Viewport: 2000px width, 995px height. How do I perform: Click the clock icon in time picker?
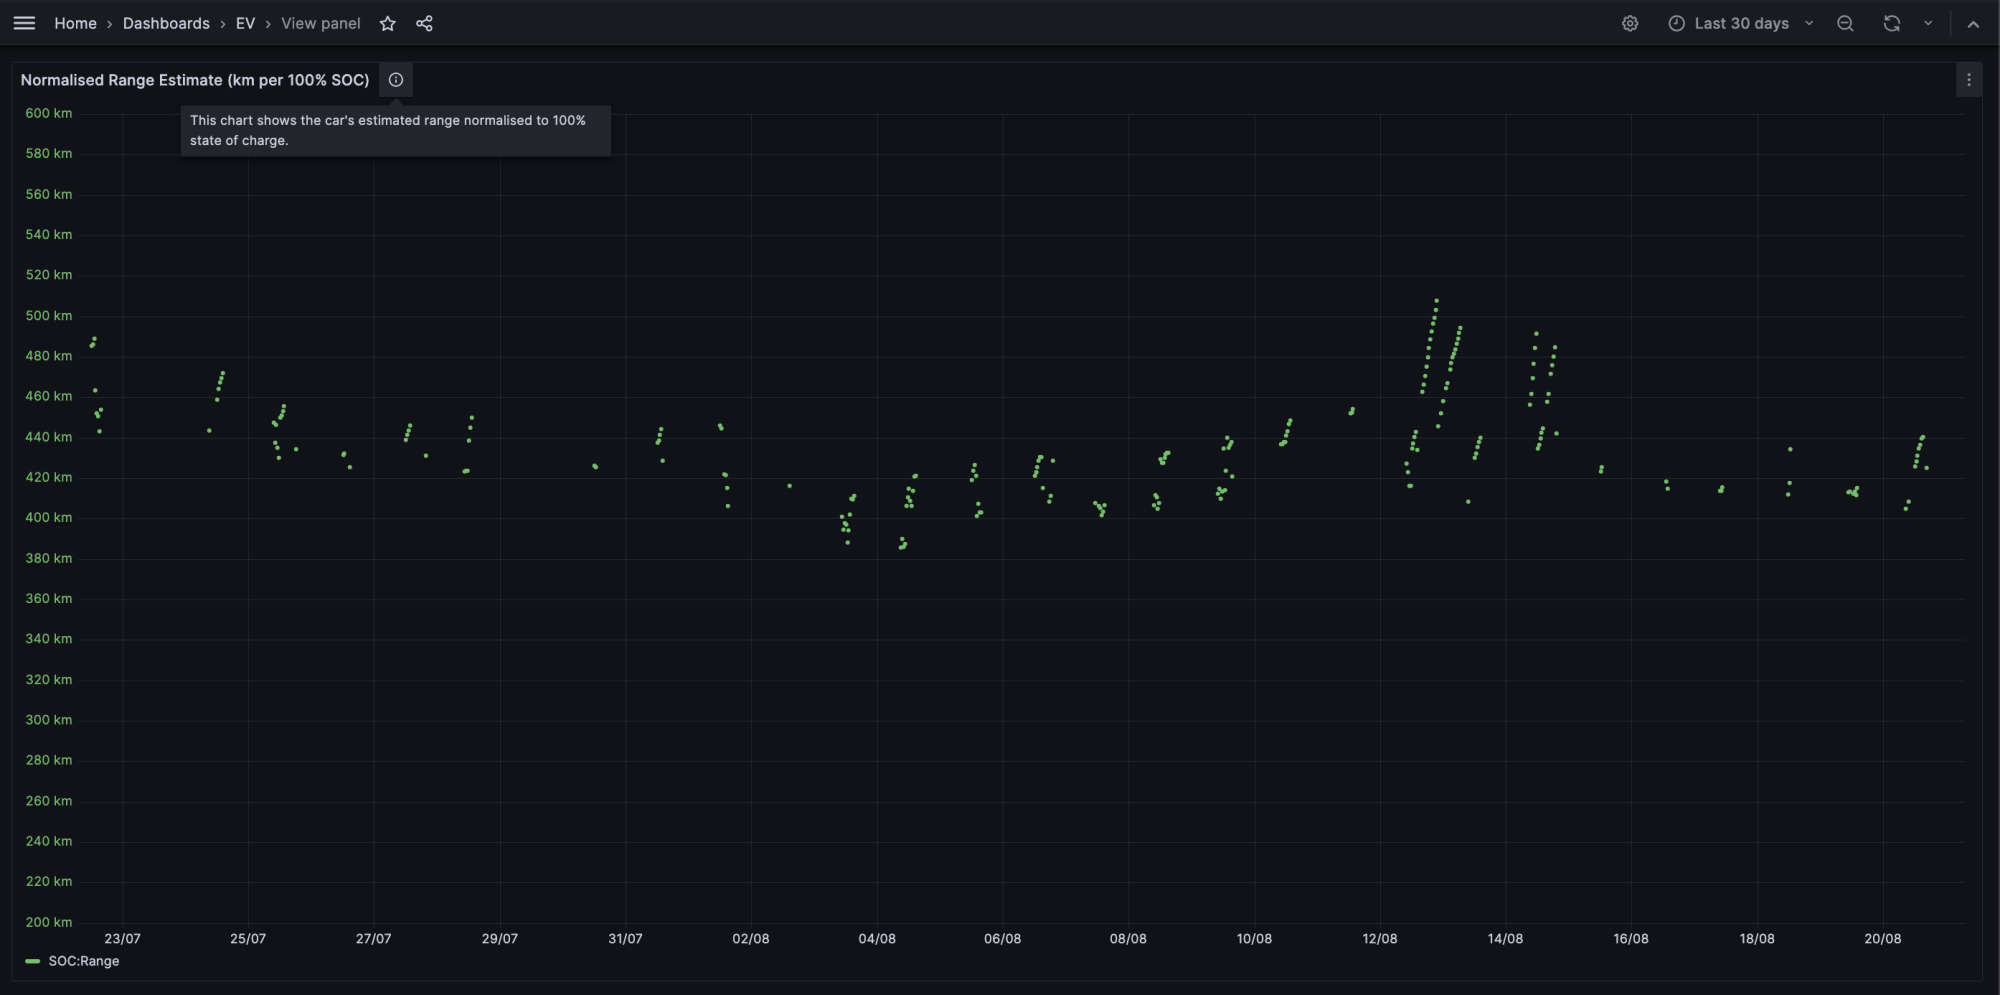(x=1677, y=23)
